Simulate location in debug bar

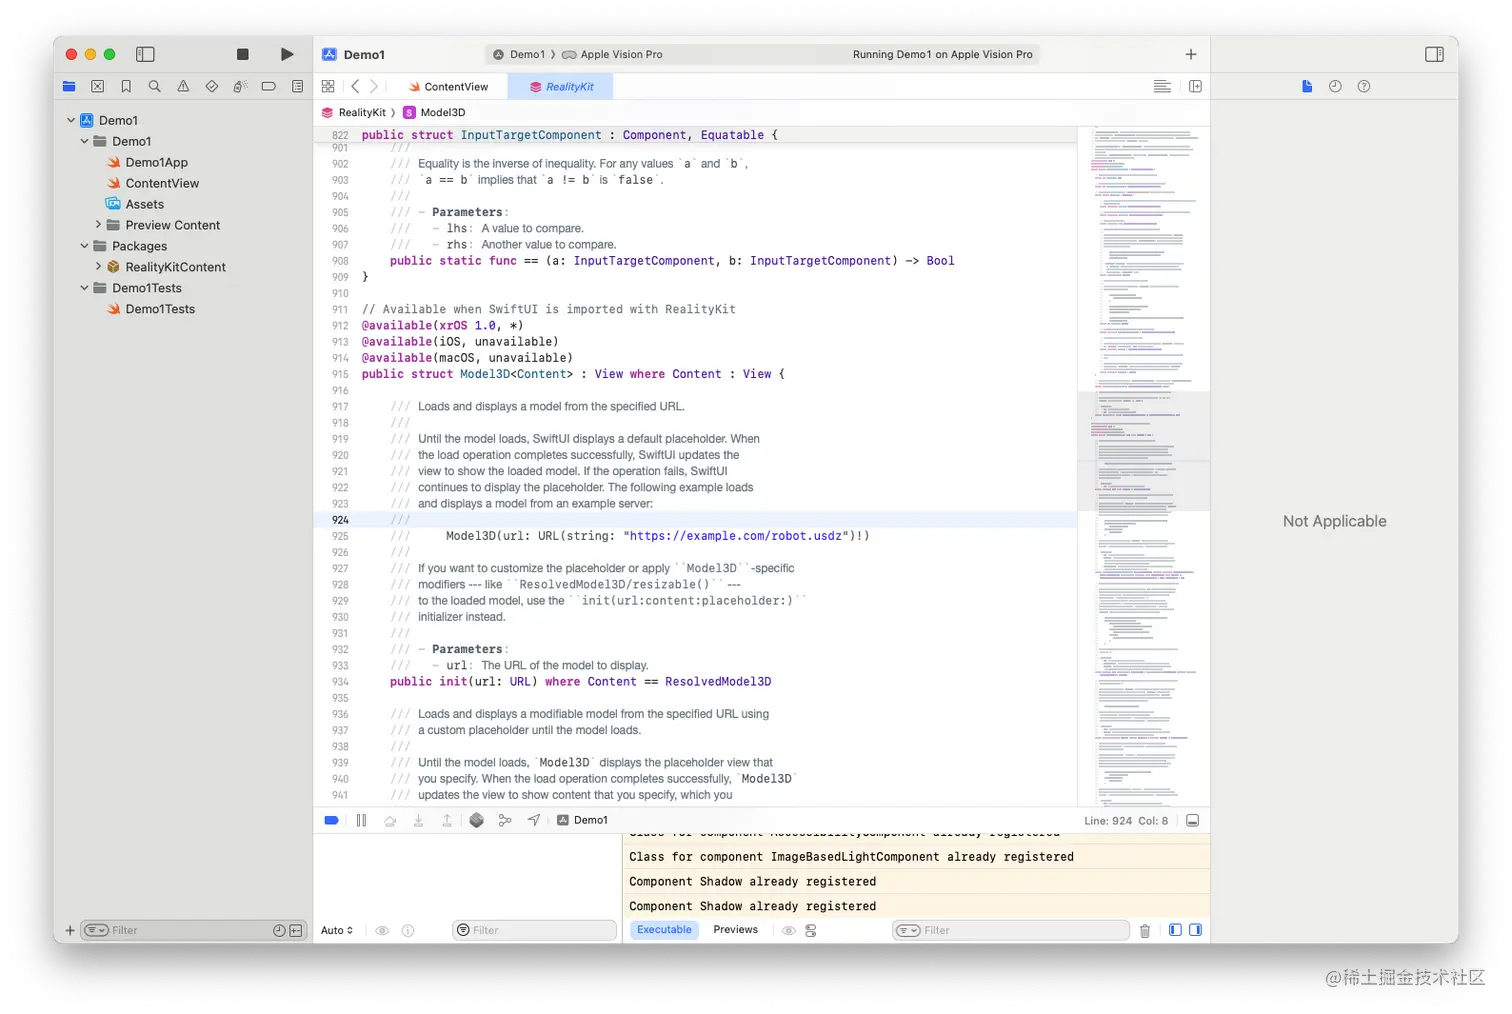click(x=534, y=820)
